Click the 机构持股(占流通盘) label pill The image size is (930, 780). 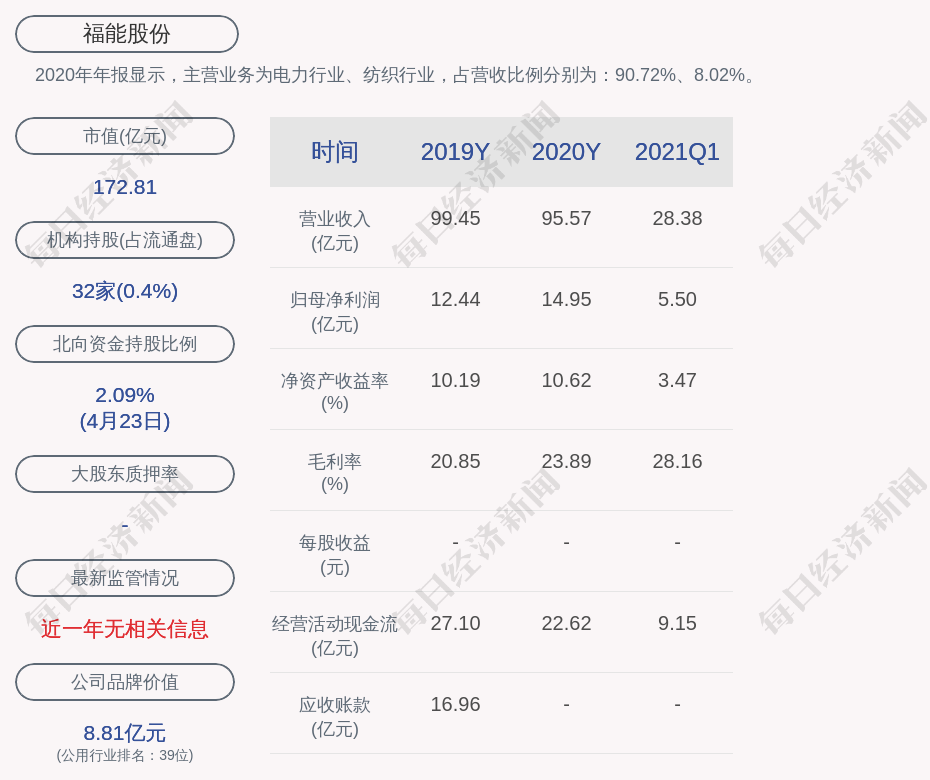pyautogui.click(x=125, y=240)
